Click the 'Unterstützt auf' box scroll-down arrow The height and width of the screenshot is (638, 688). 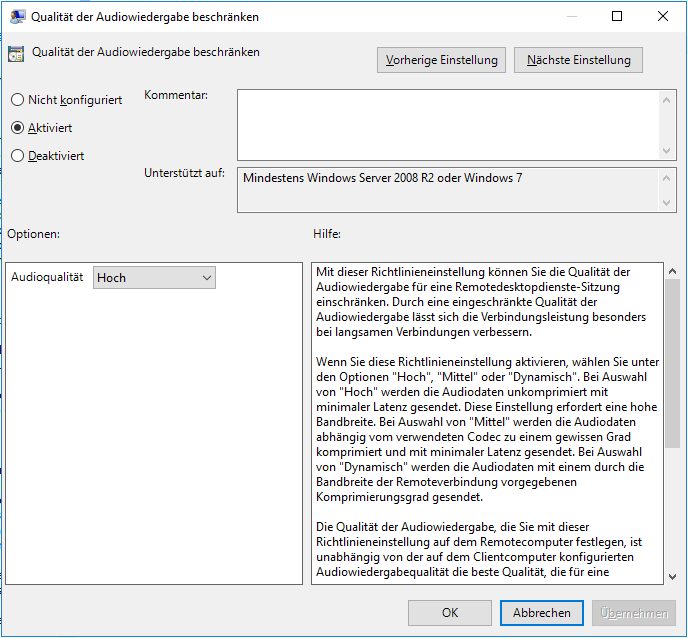[x=667, y=202]
